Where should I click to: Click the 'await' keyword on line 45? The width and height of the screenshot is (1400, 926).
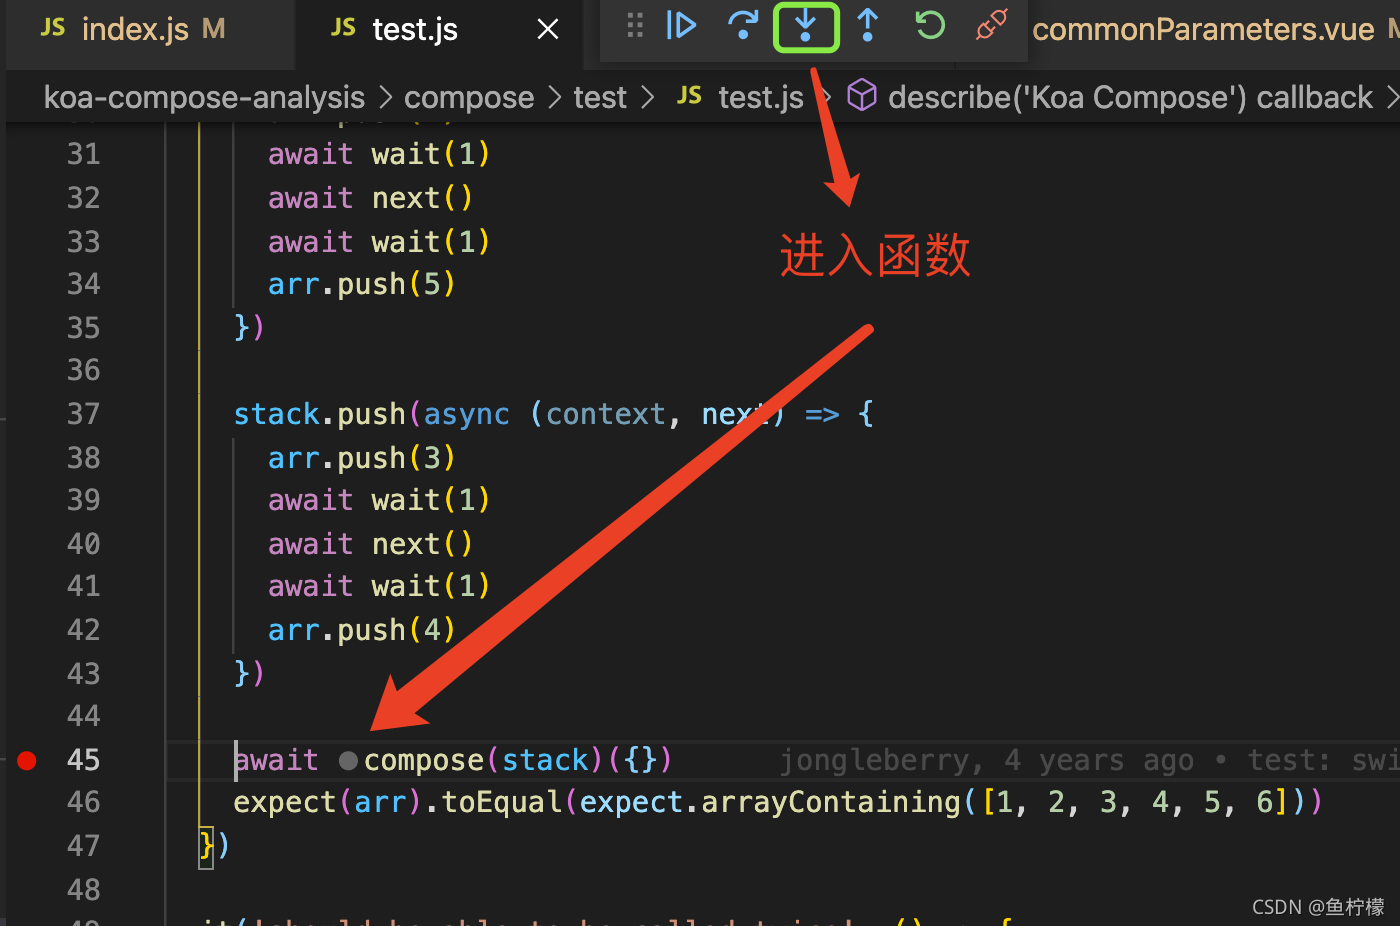tap(276, 761)
